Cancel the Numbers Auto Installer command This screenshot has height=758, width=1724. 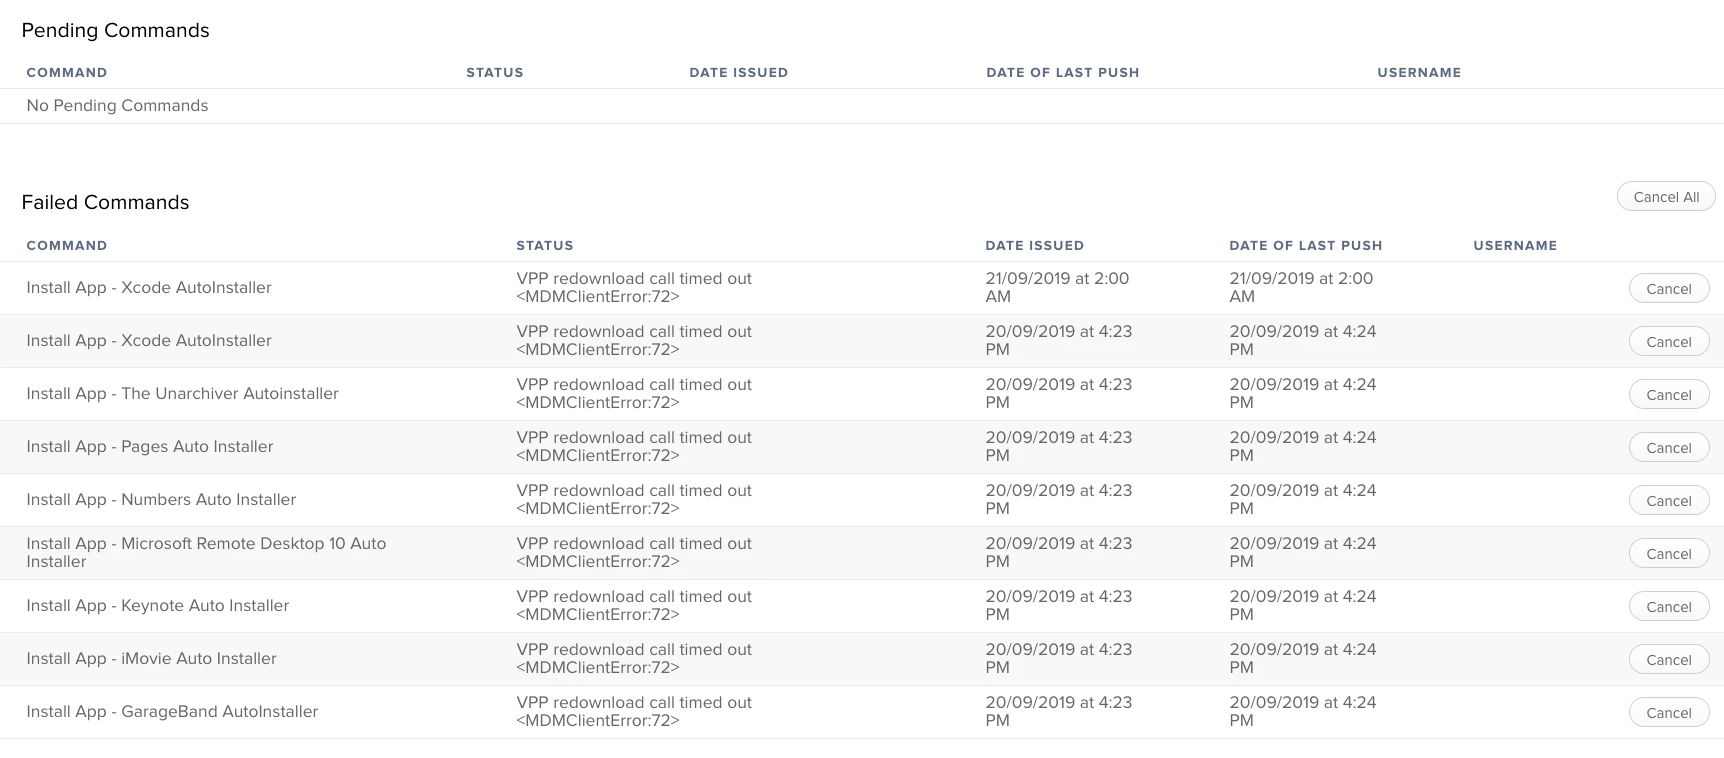(x=1669, y=501)
